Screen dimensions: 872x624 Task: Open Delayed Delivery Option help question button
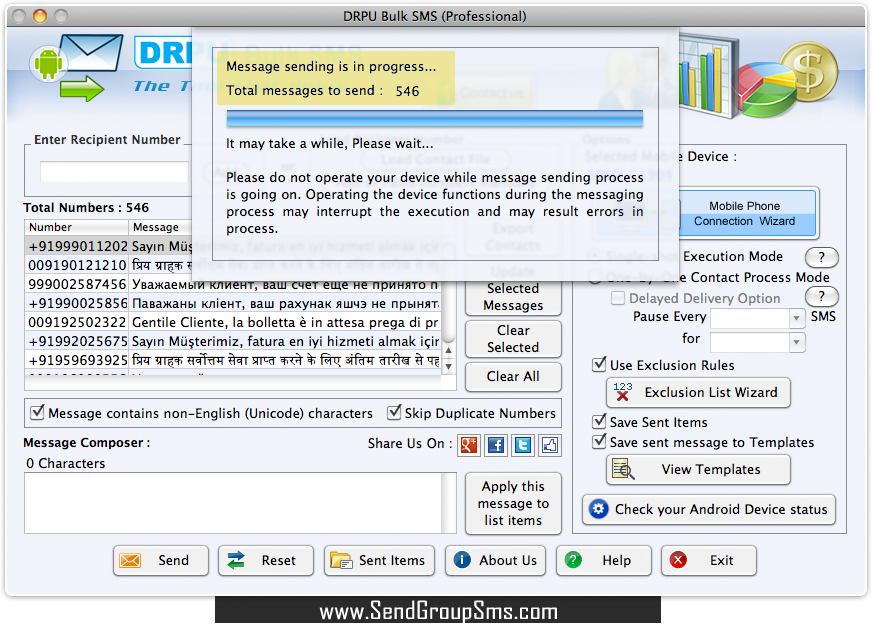coord(821,296)
